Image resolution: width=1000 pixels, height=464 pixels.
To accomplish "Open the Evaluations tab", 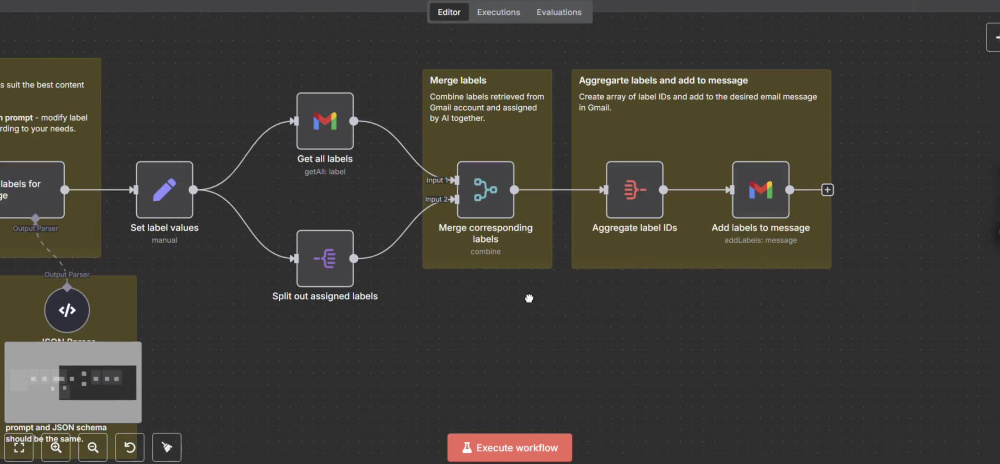I will click(x=559, y=12).
